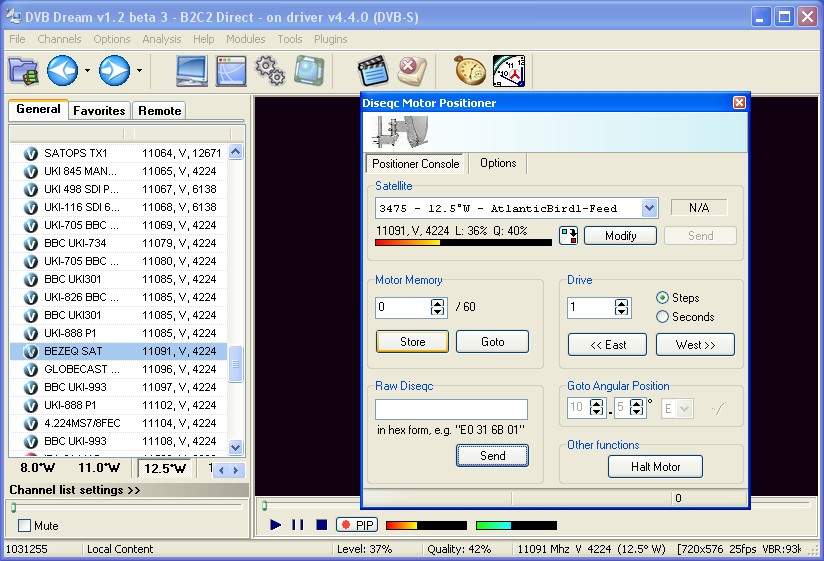Click the Raw Diseqc hex input field
This screenshot has width=824, height=561.
tap(451, 409)
